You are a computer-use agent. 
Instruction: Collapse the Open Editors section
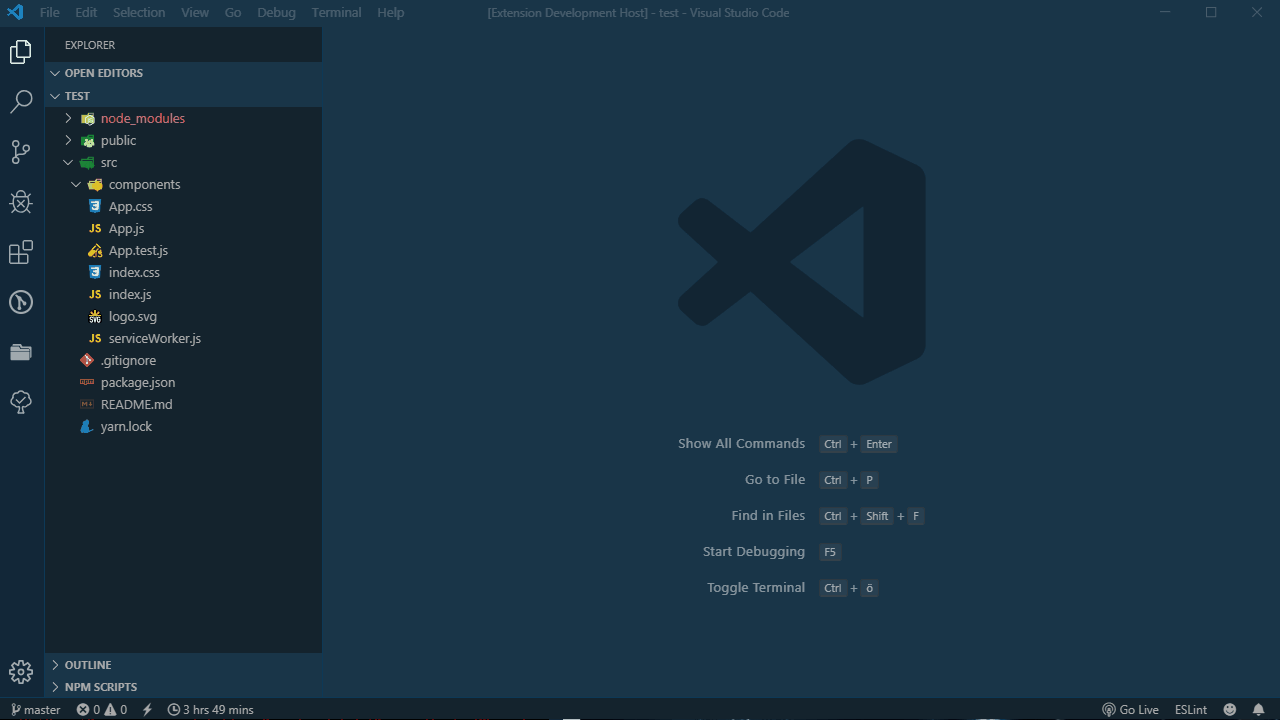(184, 73)
